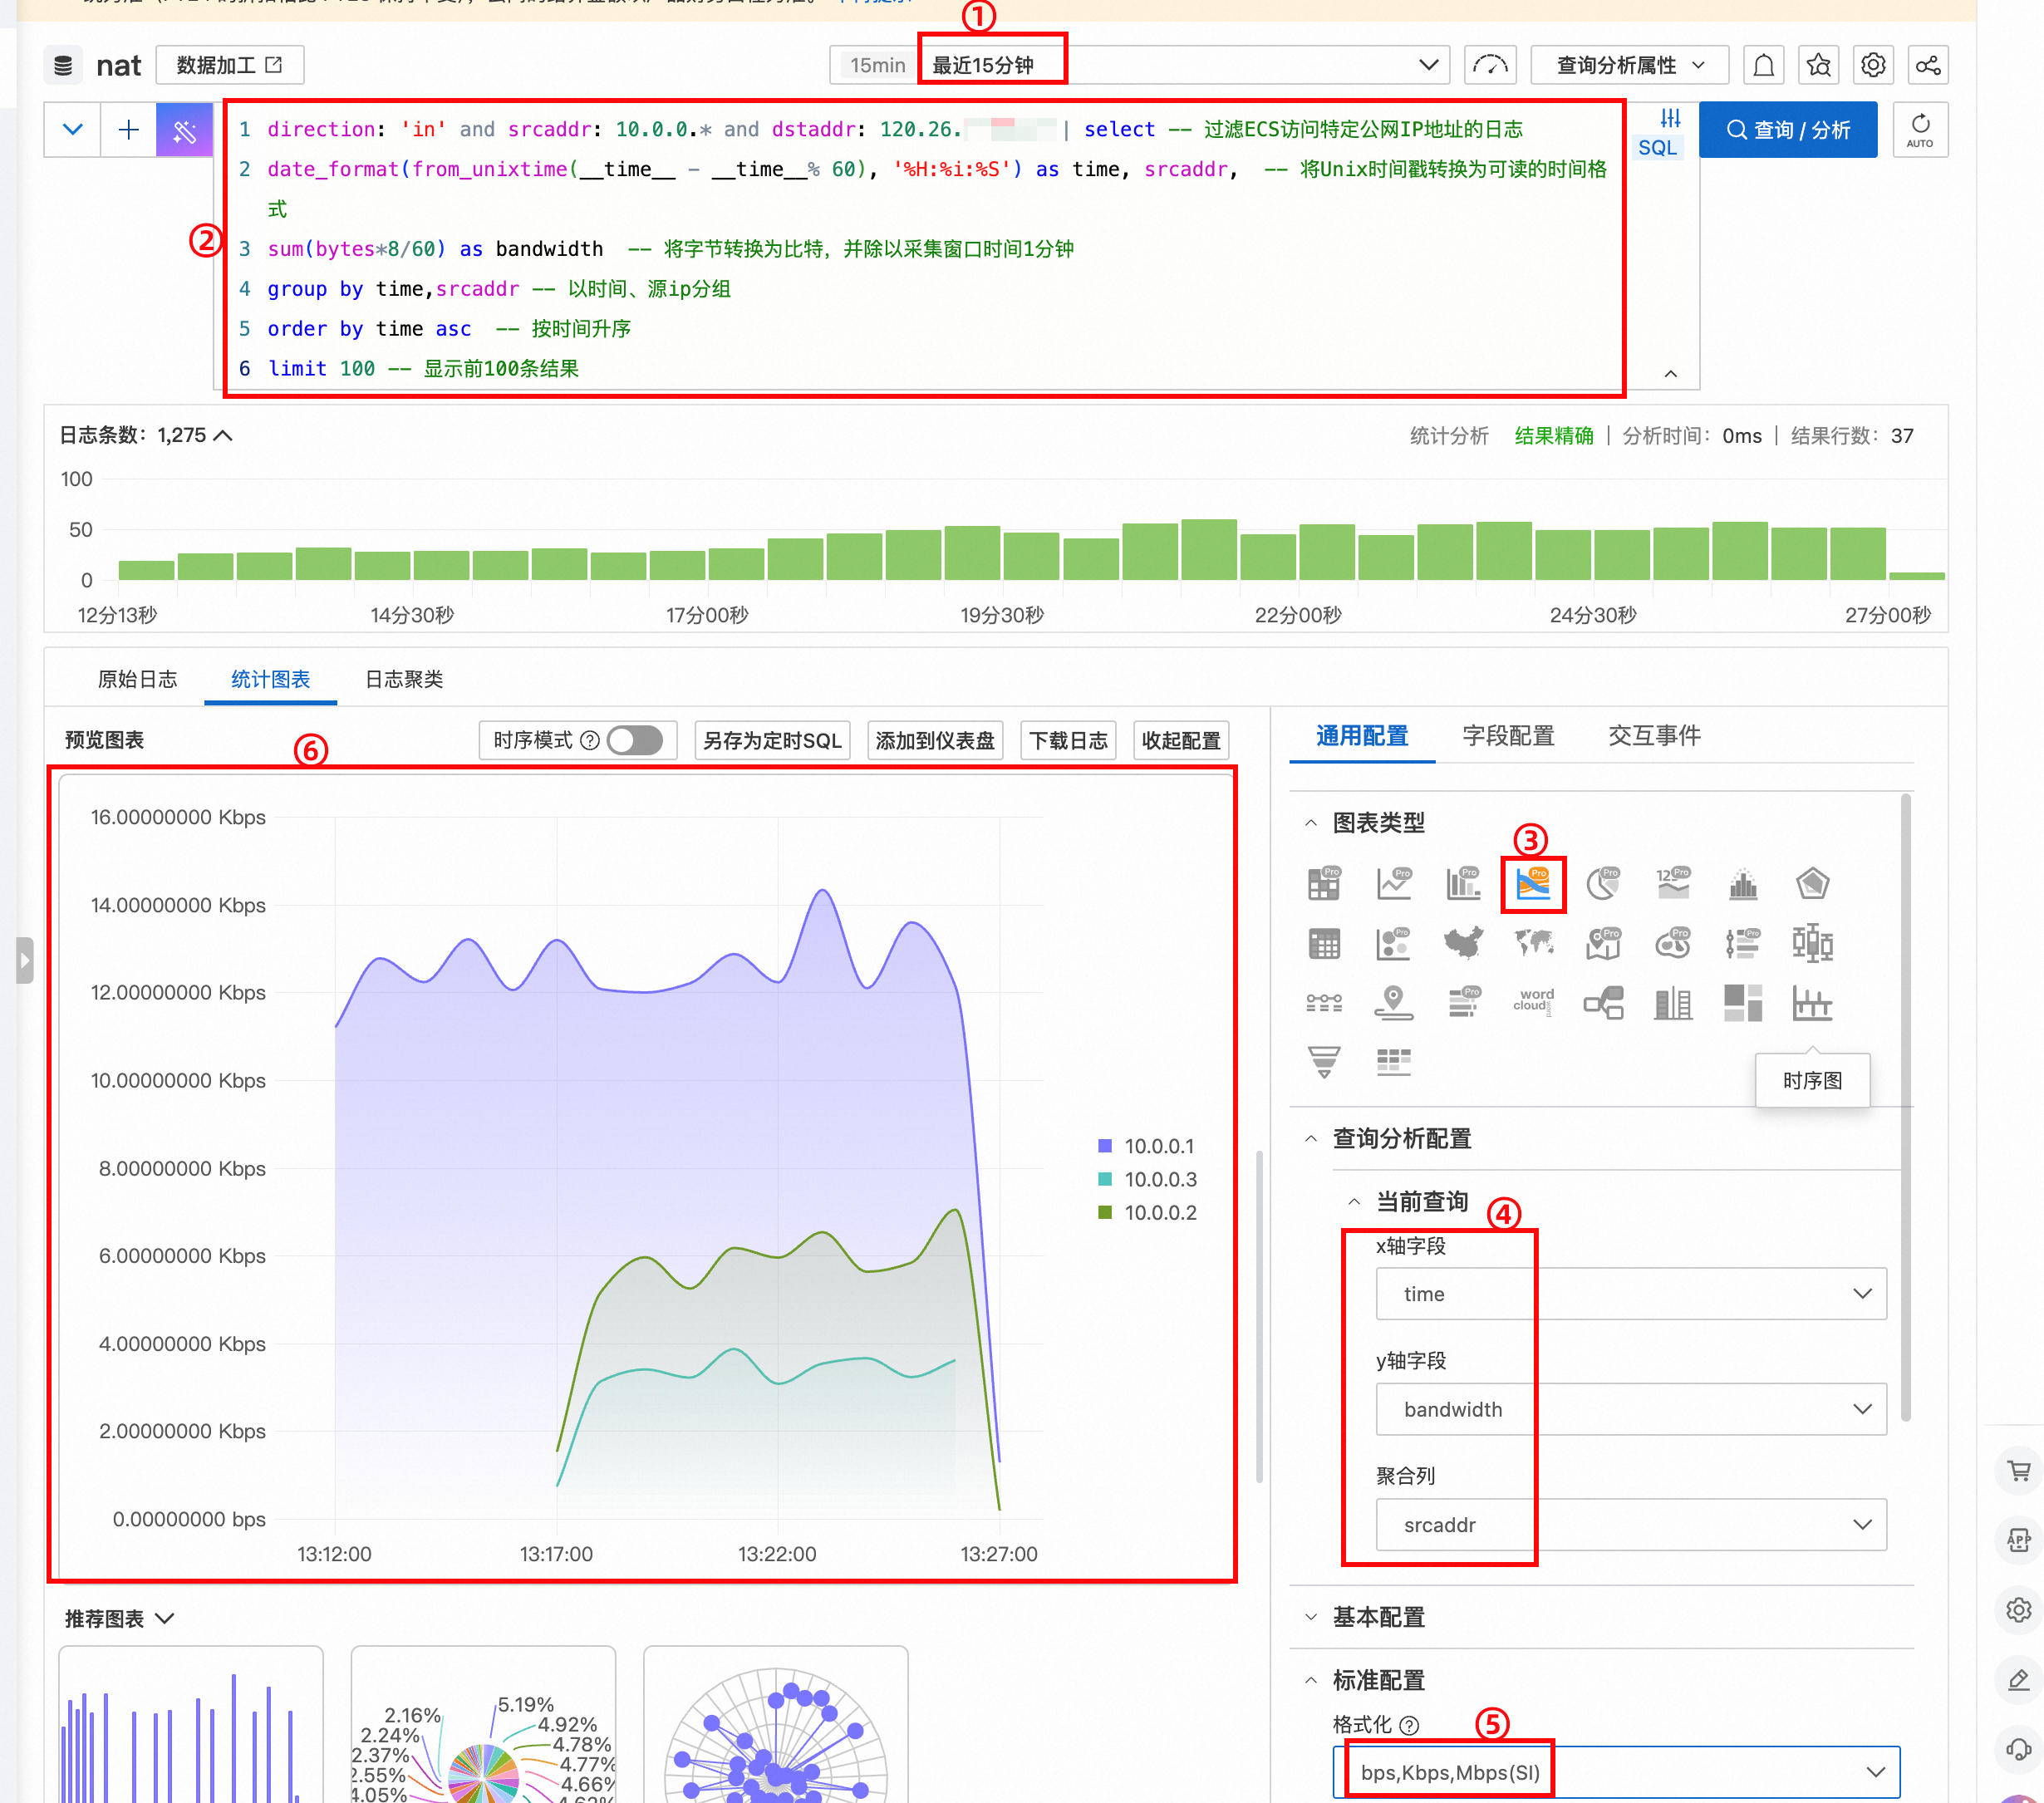Click the 数据加工 button
The height and width of the screenshot is (1803, 2044).
click(229, 66)
